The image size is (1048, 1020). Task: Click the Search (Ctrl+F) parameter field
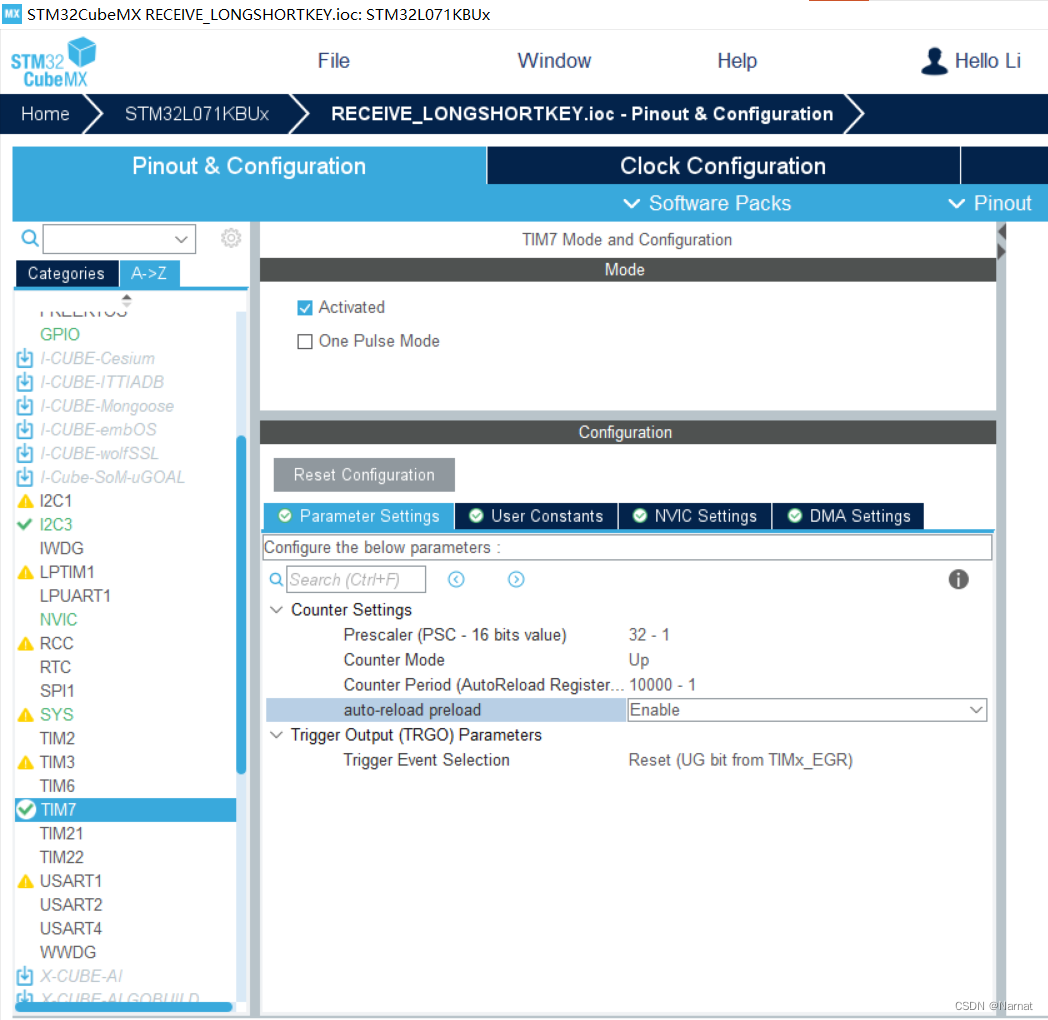(x=356, y=580)
